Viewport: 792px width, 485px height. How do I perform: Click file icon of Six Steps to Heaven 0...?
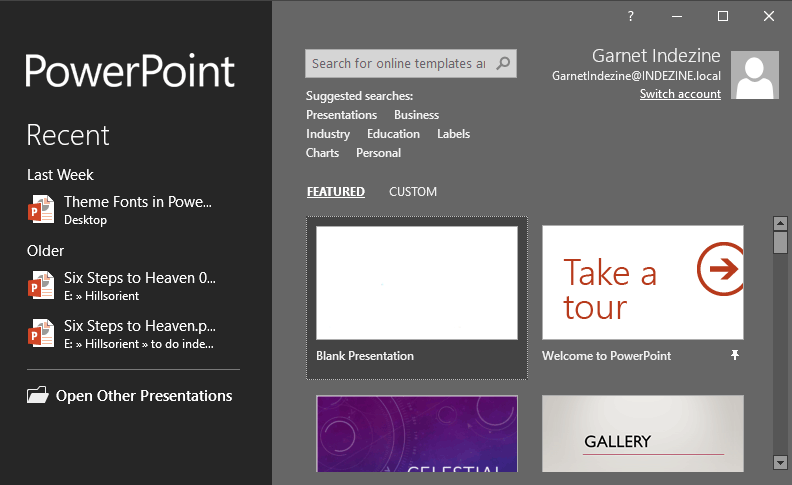click(41, 285)
